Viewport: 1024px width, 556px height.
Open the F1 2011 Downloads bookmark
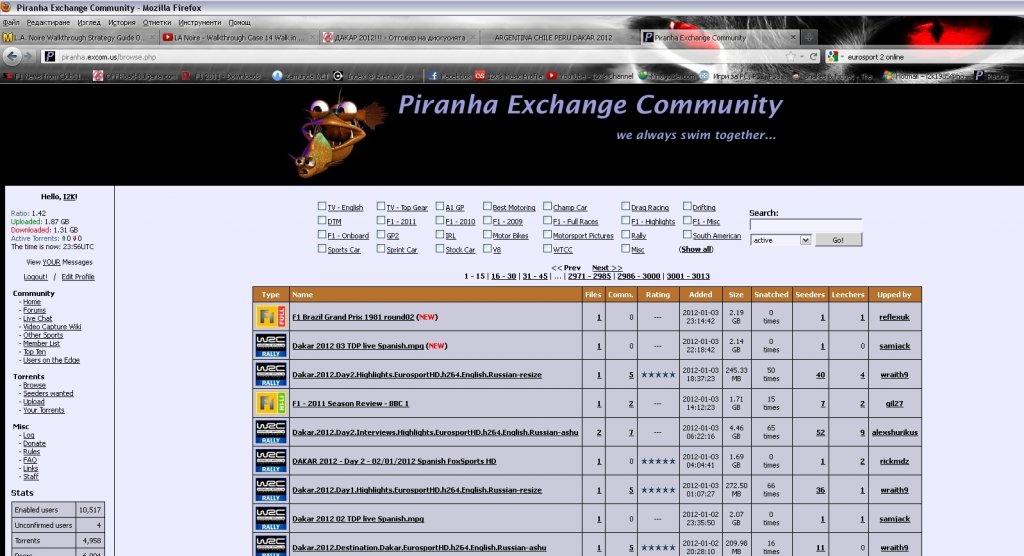click(x=221, y=76)
